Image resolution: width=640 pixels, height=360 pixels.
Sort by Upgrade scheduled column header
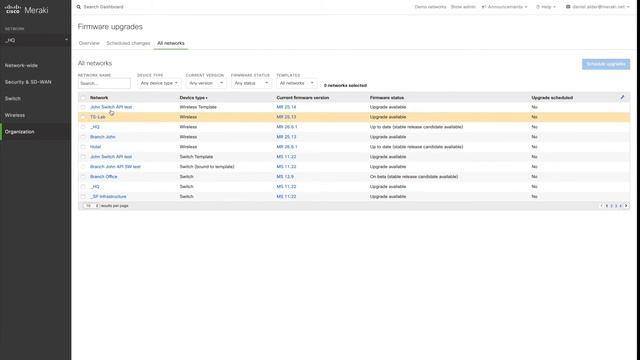[x=552, y=98]
